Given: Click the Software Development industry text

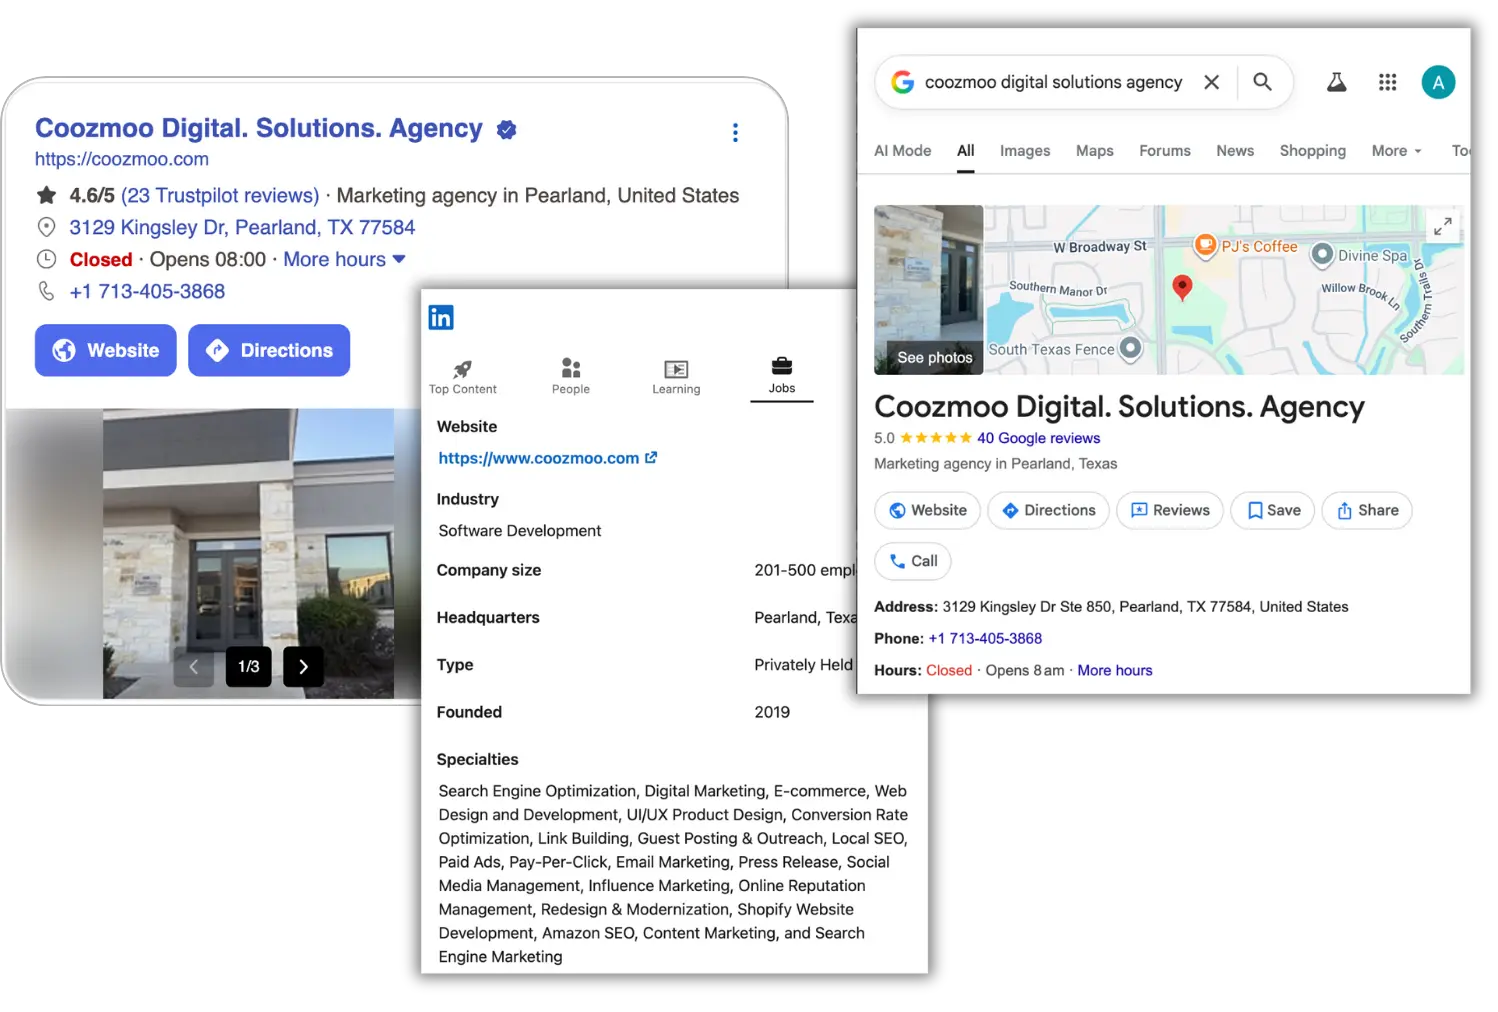Looking at the screenshot, I should [520, 531].
